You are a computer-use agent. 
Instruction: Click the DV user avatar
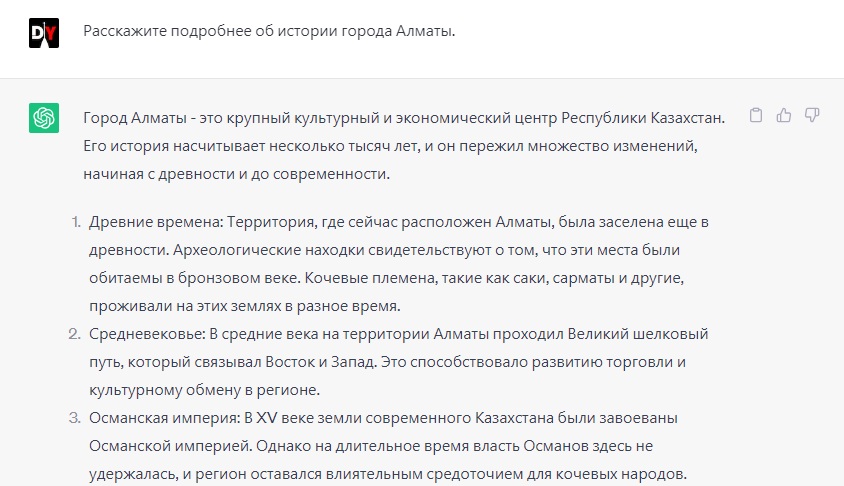point(44,33)
